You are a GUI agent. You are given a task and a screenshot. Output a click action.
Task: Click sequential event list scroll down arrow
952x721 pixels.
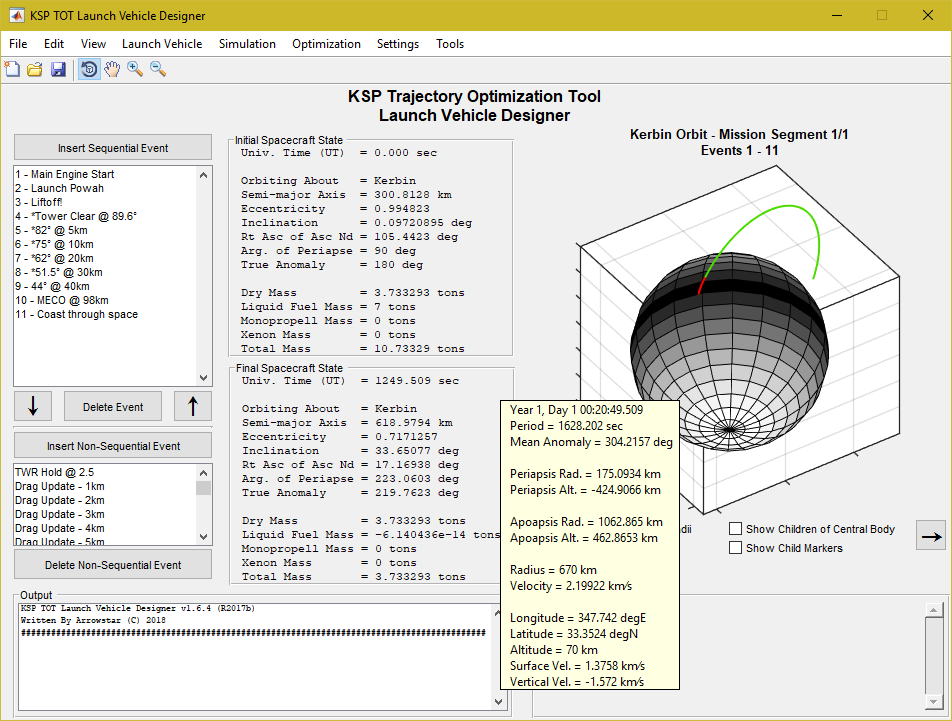[203, 377]
